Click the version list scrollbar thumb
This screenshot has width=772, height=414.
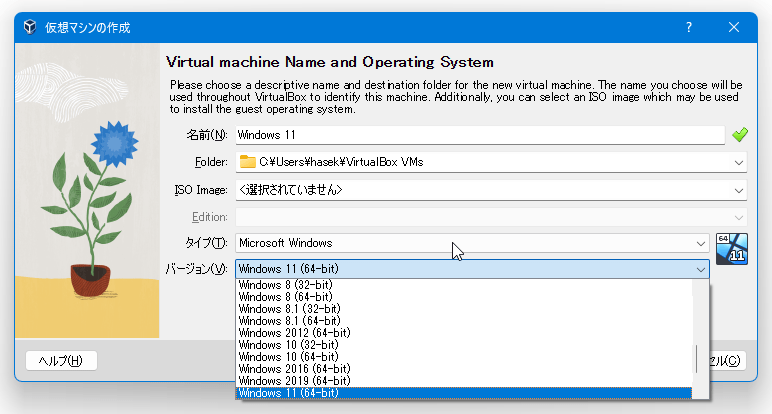pyautogui.click(x=697, y=359)
